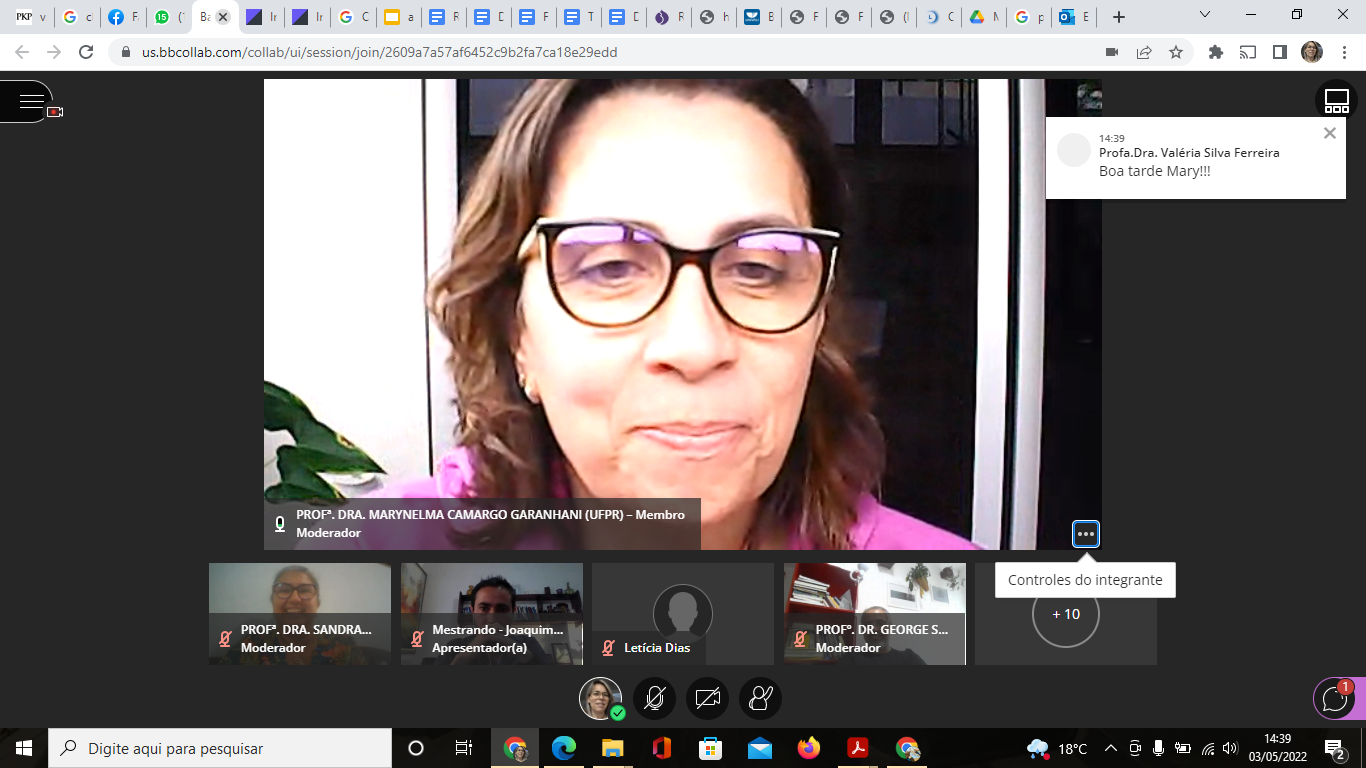Open the media cast control icon
Image resolution: width=1366 pixels, height=768 pixels.
[1248, 52]
